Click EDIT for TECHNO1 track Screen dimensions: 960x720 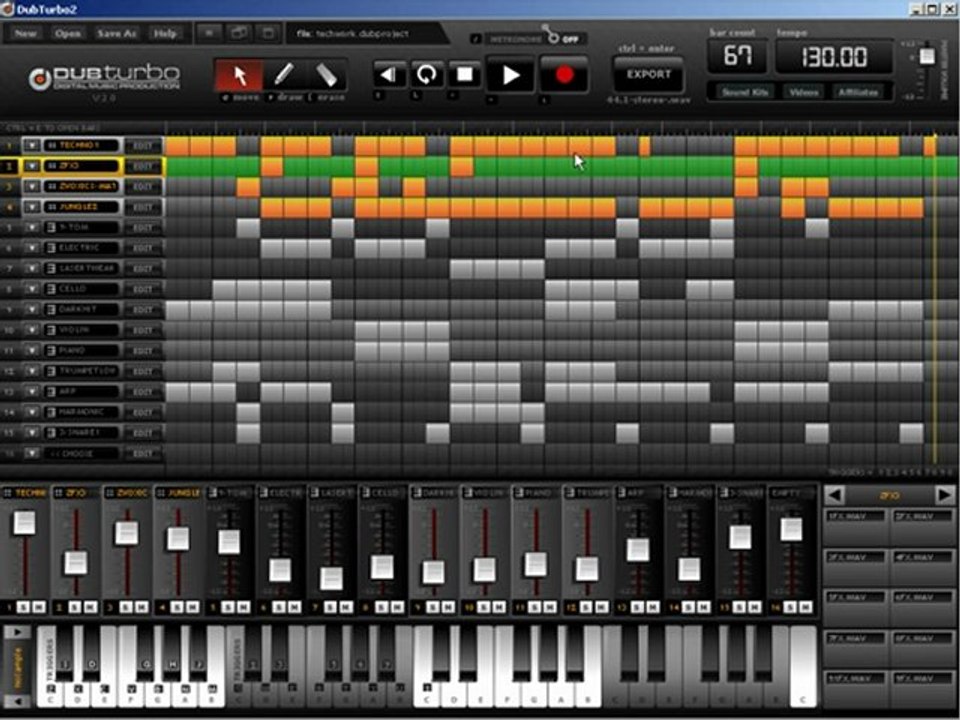[x=143, y=146]
